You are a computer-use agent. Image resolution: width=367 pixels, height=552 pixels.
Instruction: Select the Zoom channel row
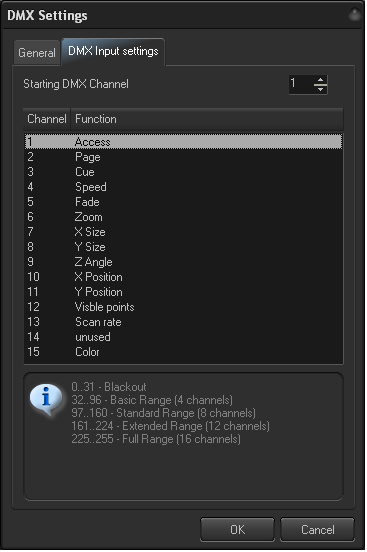(183, 217)
